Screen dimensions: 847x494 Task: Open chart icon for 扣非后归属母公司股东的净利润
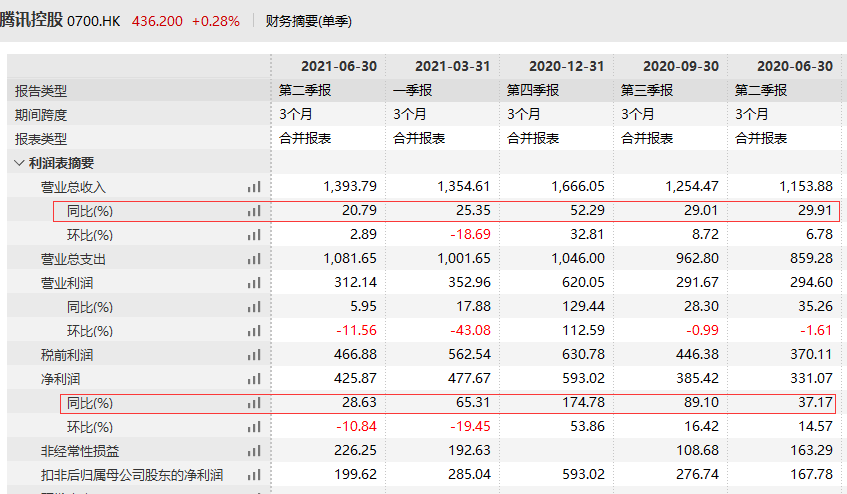[x=254, y=475]
